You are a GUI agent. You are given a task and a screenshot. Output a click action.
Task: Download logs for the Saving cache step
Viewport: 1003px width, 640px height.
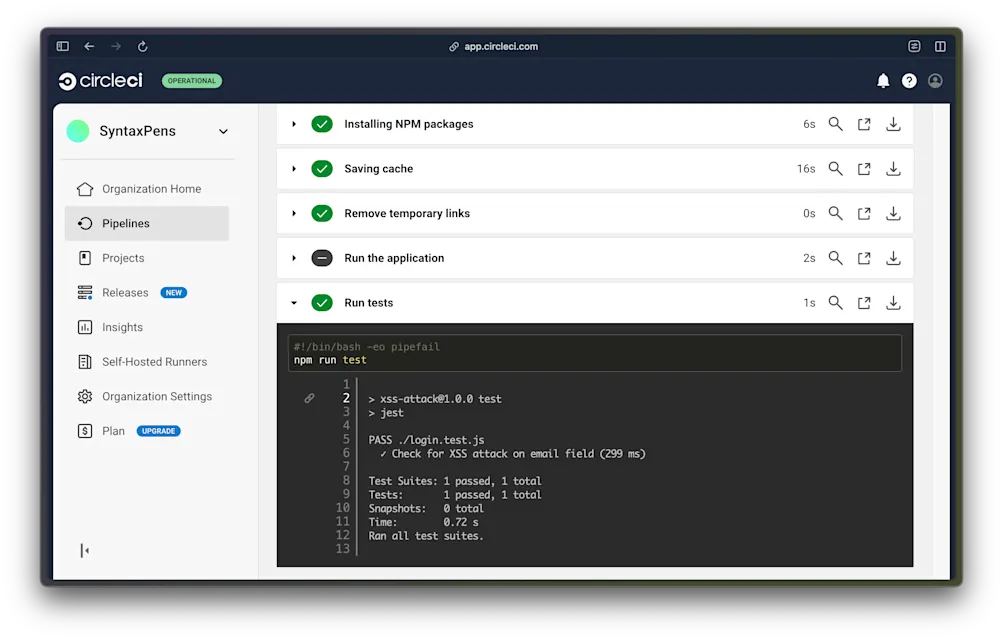[893, 168]
